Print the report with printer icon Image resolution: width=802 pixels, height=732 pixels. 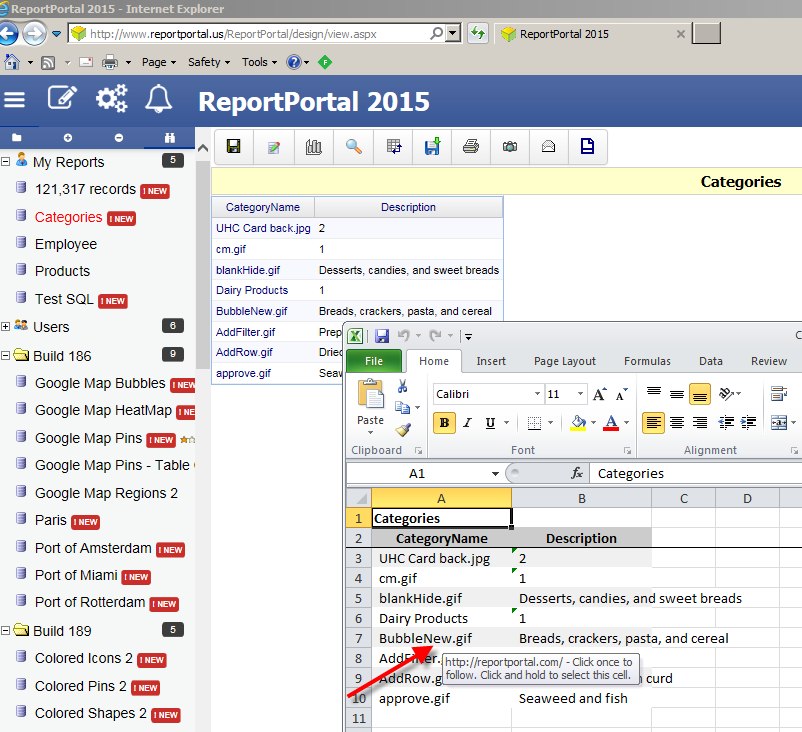pos(471,147)
